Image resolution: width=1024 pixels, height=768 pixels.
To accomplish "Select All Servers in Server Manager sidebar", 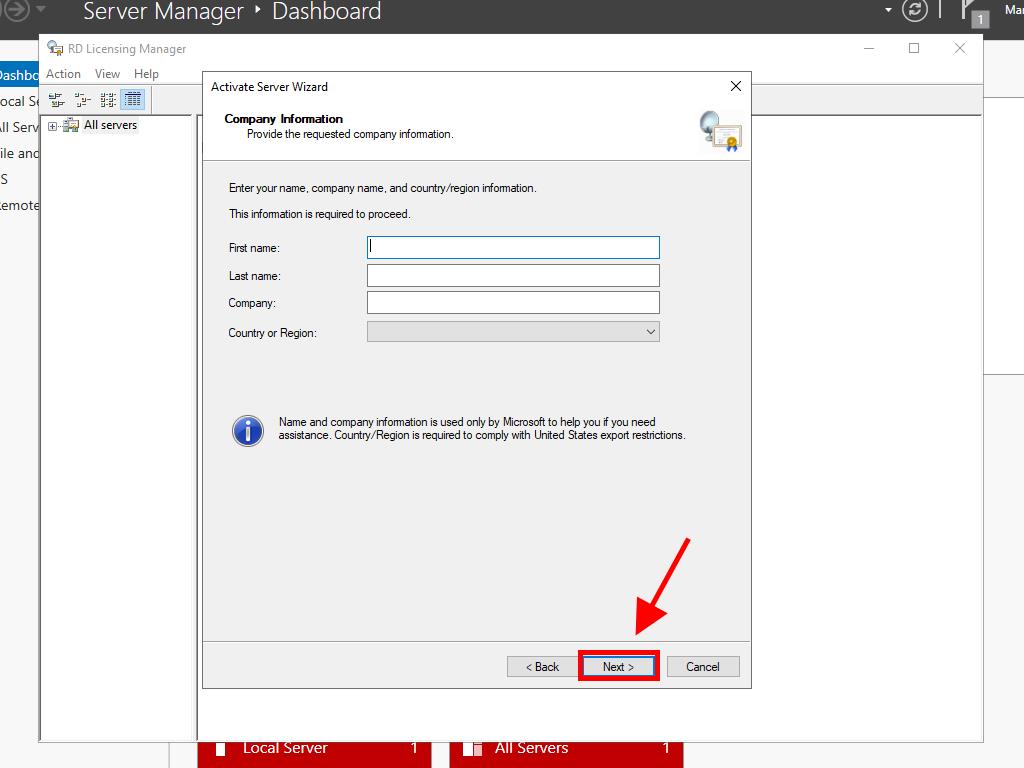I will click(x=20, y=127).
